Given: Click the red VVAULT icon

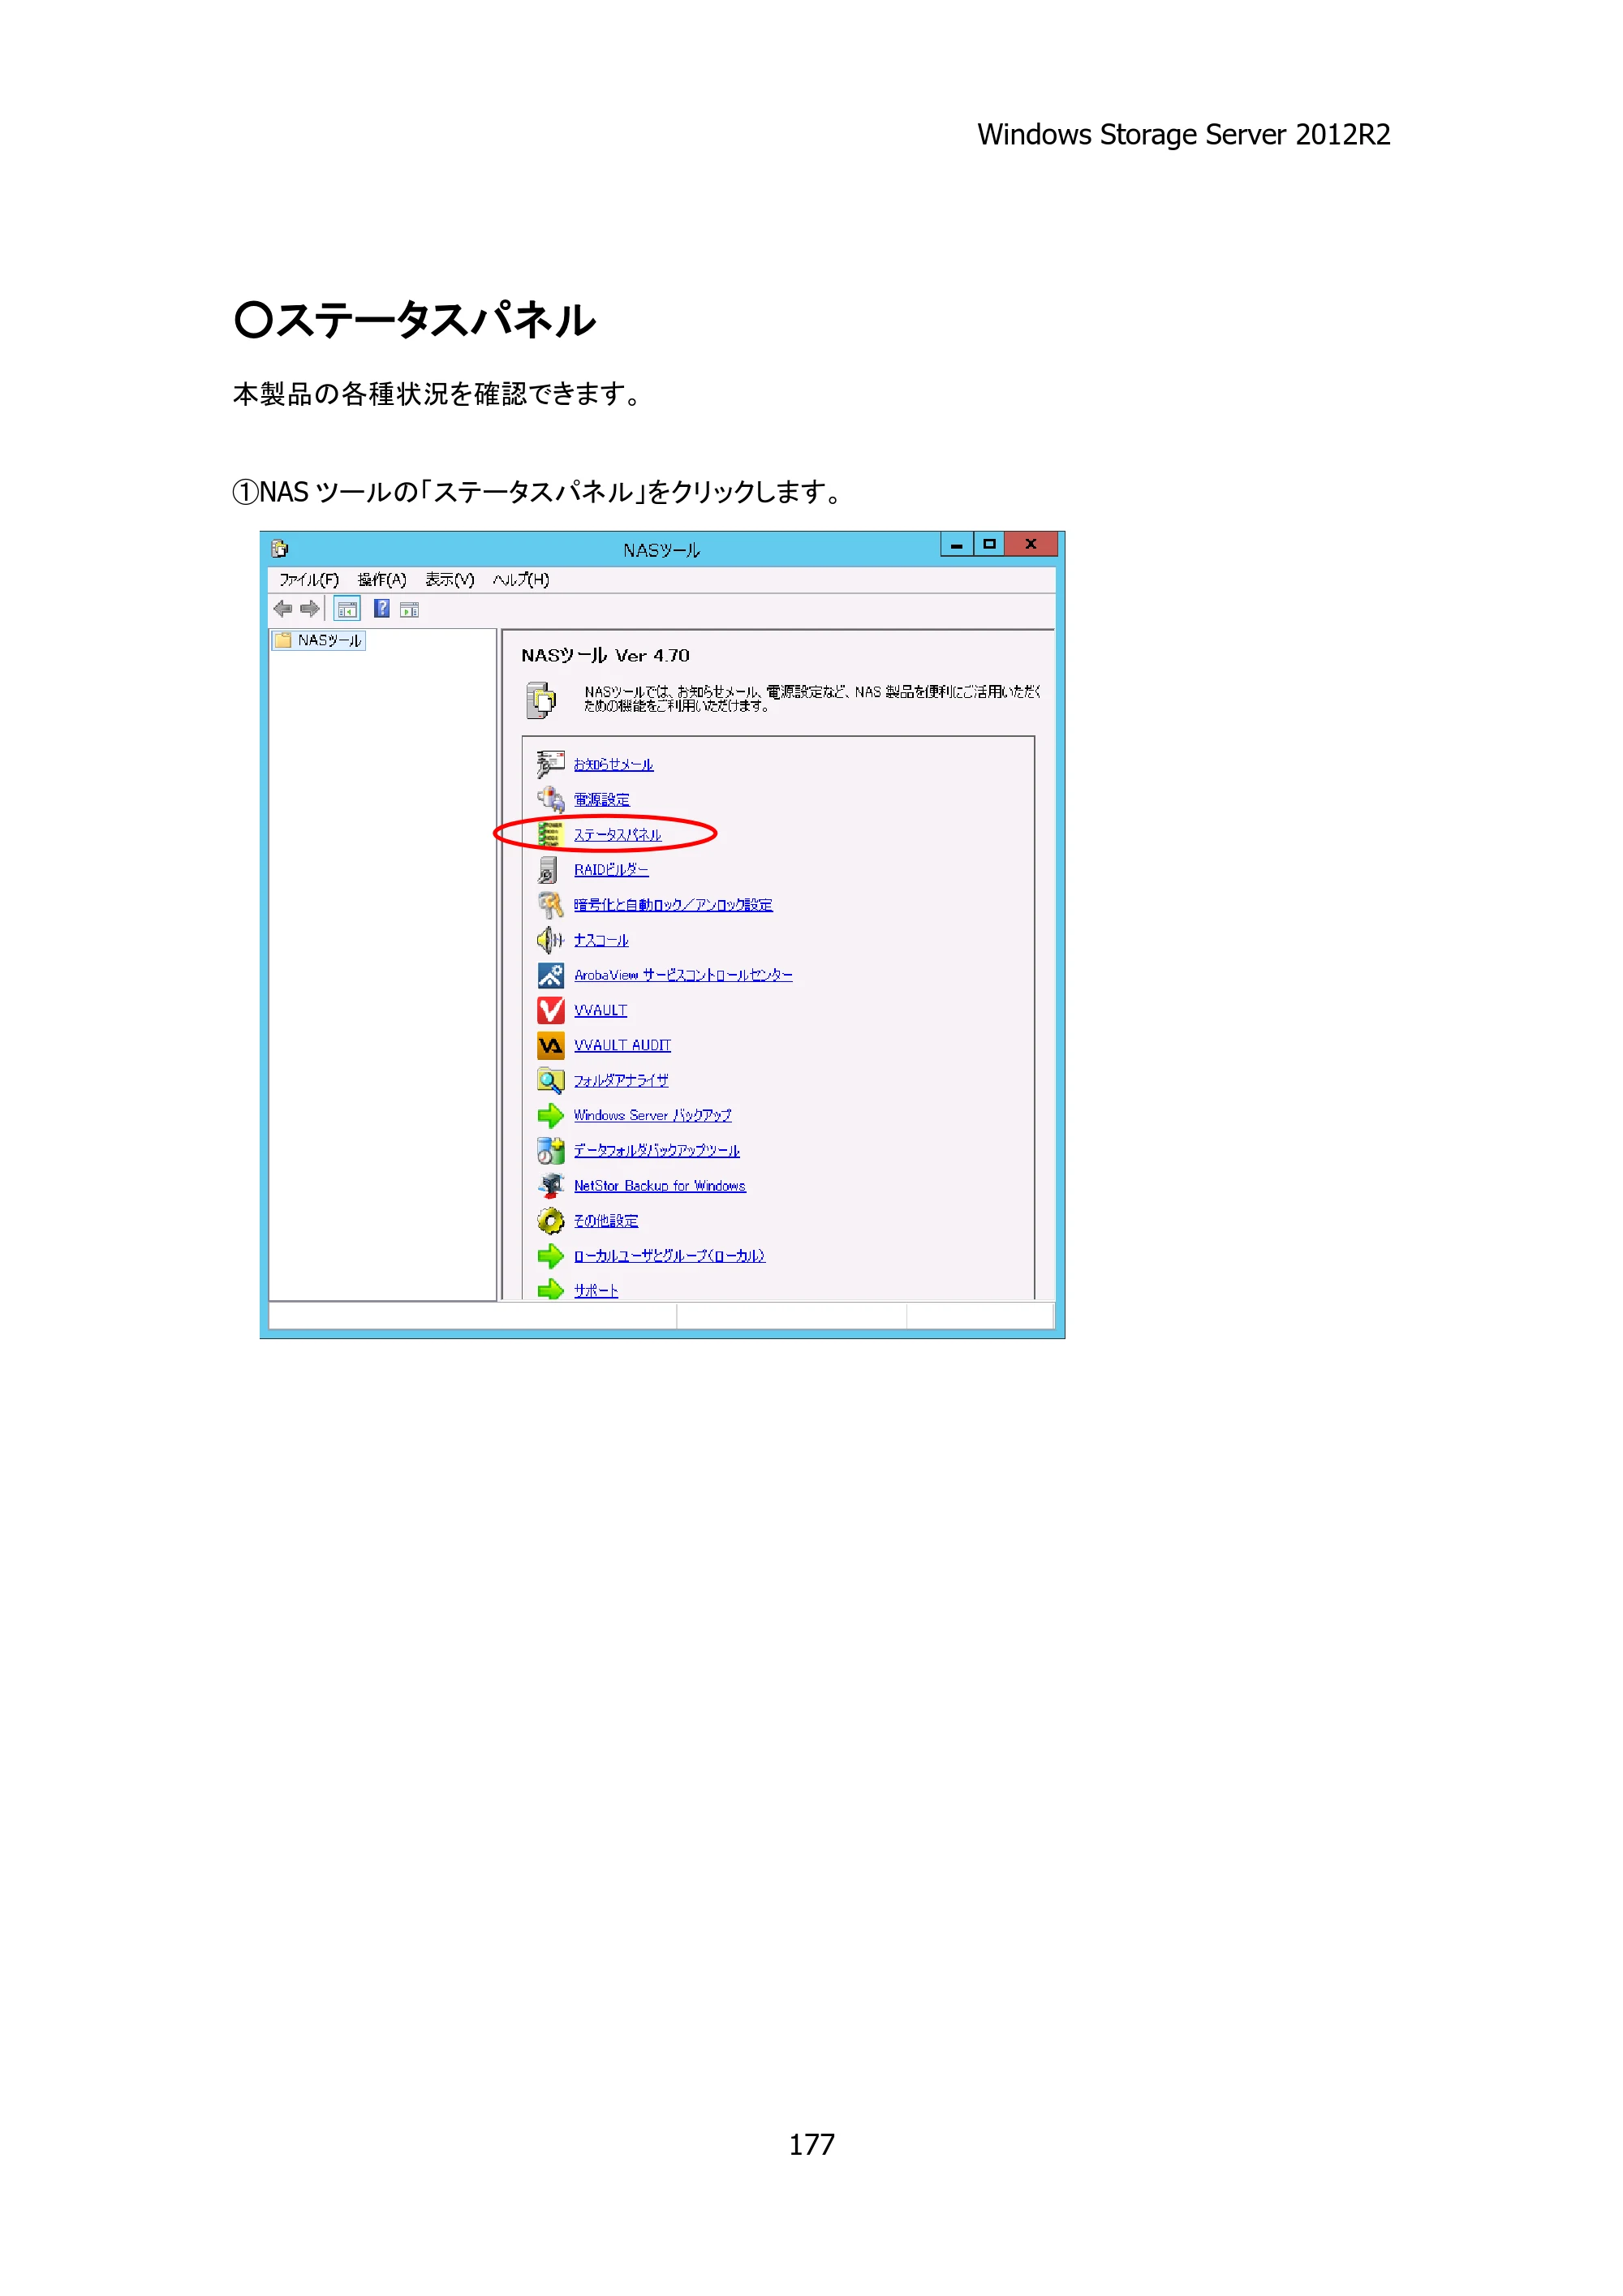Looking at the screenshot, I should 550,1010.
